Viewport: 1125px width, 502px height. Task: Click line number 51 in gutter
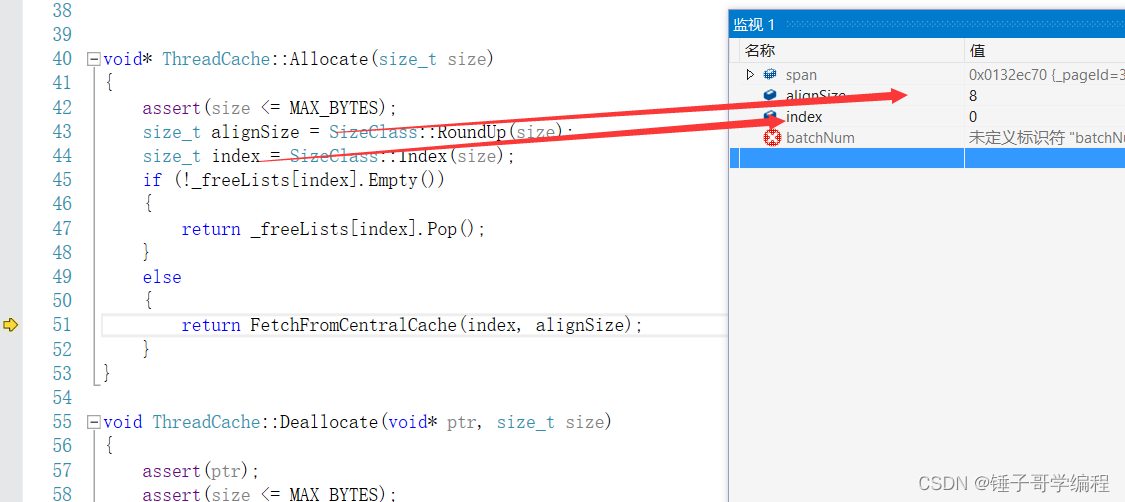click(62, 325)
